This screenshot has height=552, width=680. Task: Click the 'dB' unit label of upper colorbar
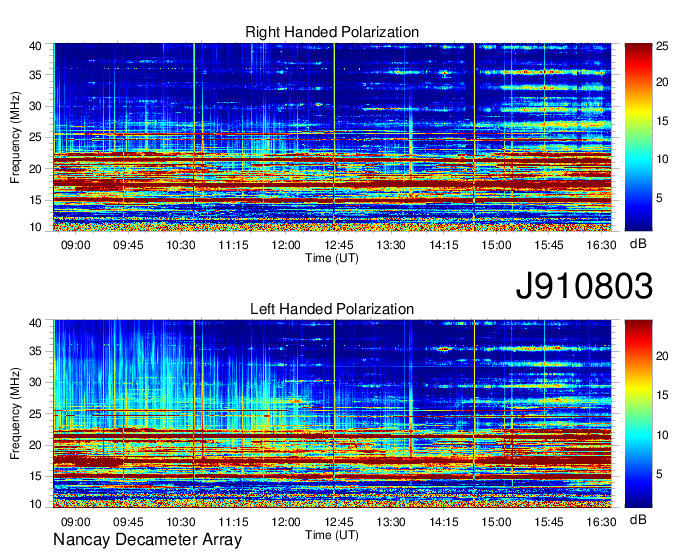638,244
